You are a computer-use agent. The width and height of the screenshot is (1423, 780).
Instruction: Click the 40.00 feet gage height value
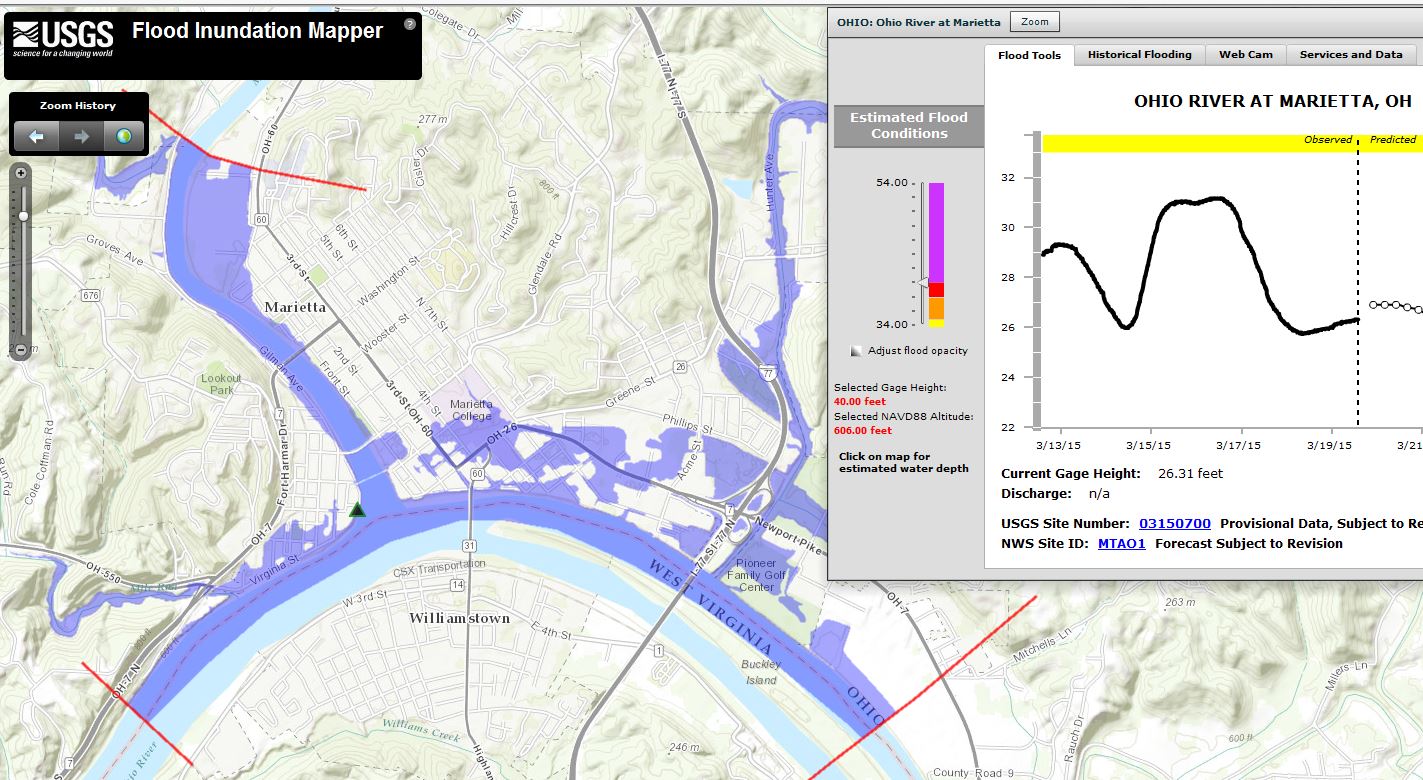click(x=860, y=401)
